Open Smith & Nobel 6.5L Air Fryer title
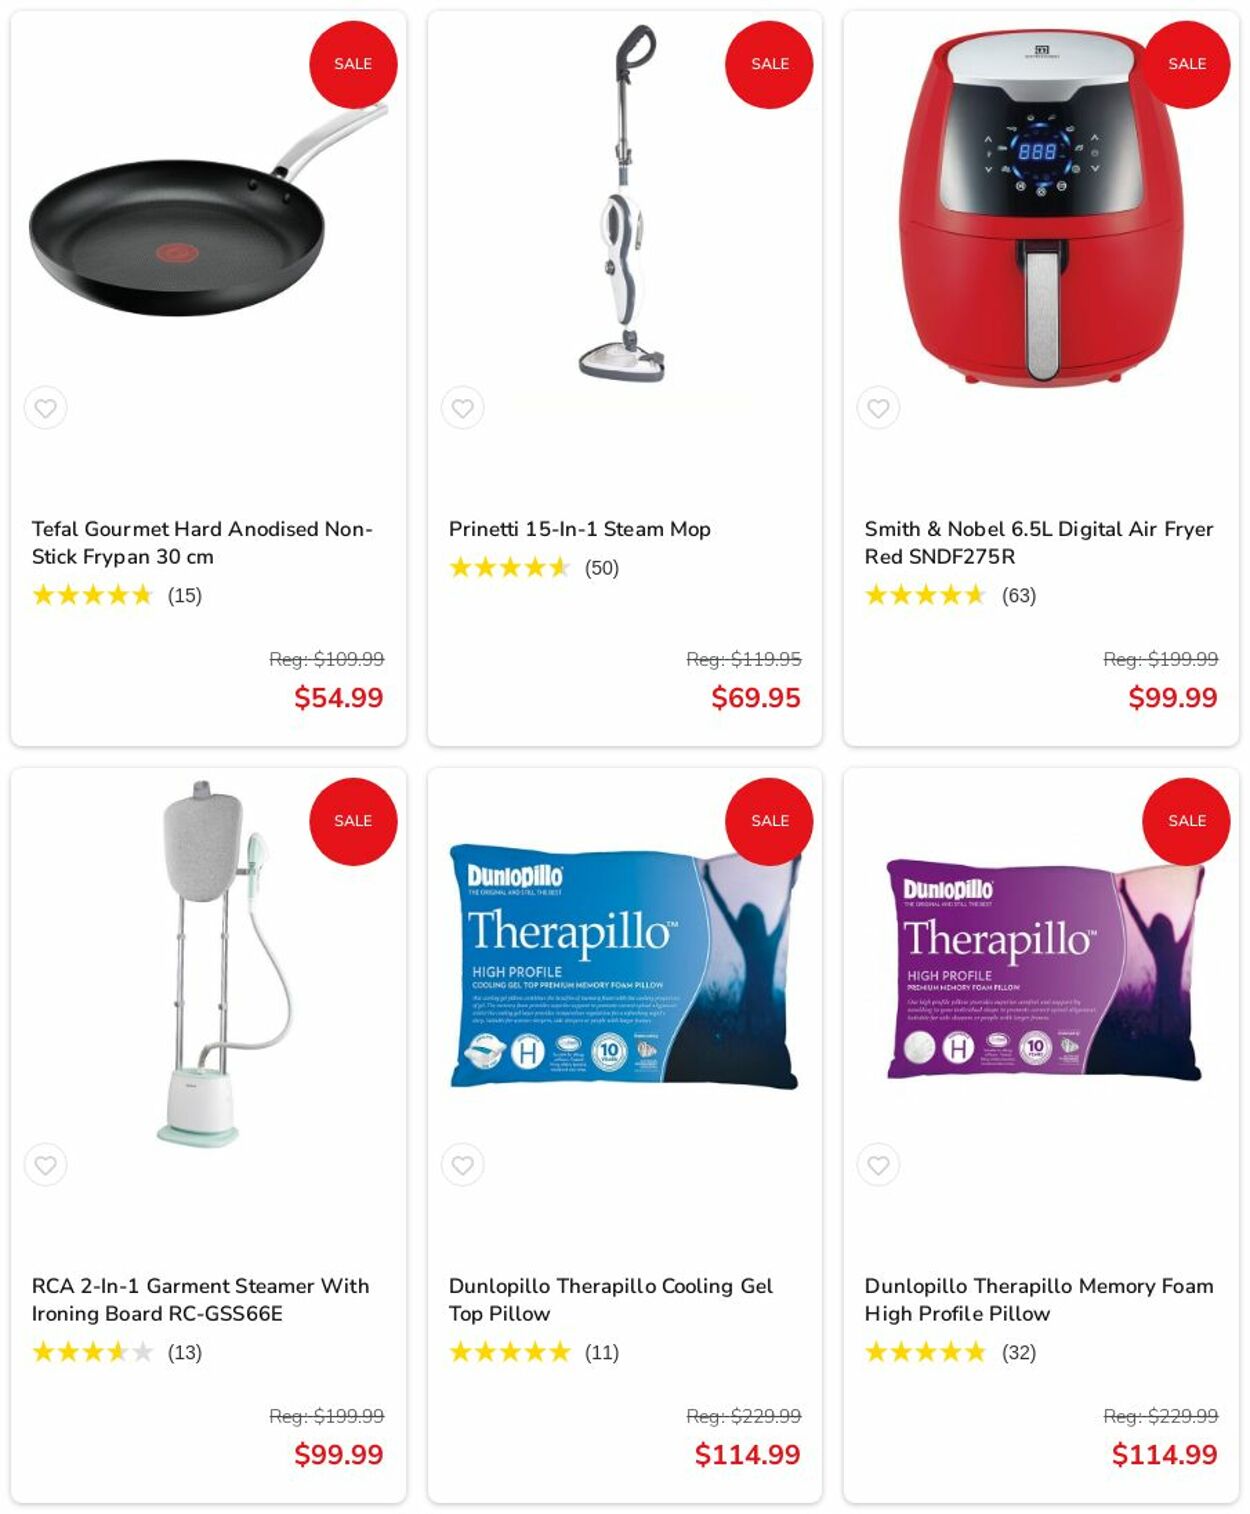The image size is (1250, 1514). tap(1039, 542)
